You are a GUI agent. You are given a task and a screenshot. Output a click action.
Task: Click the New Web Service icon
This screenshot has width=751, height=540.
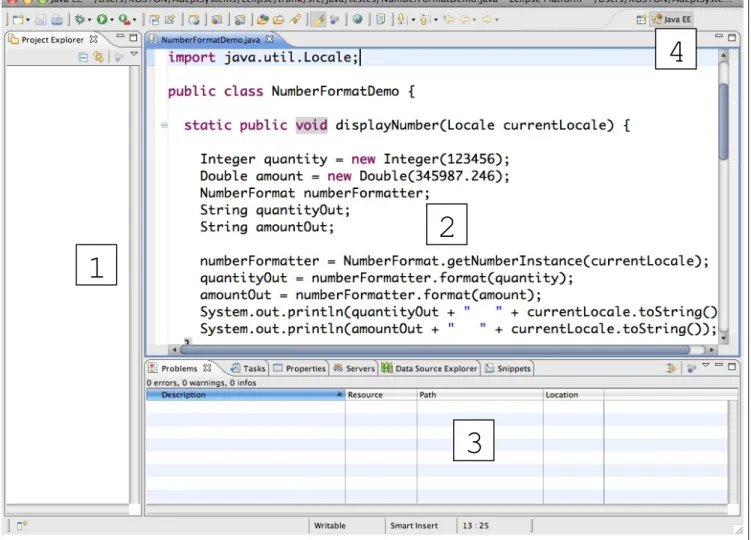[x=193, y=20]
